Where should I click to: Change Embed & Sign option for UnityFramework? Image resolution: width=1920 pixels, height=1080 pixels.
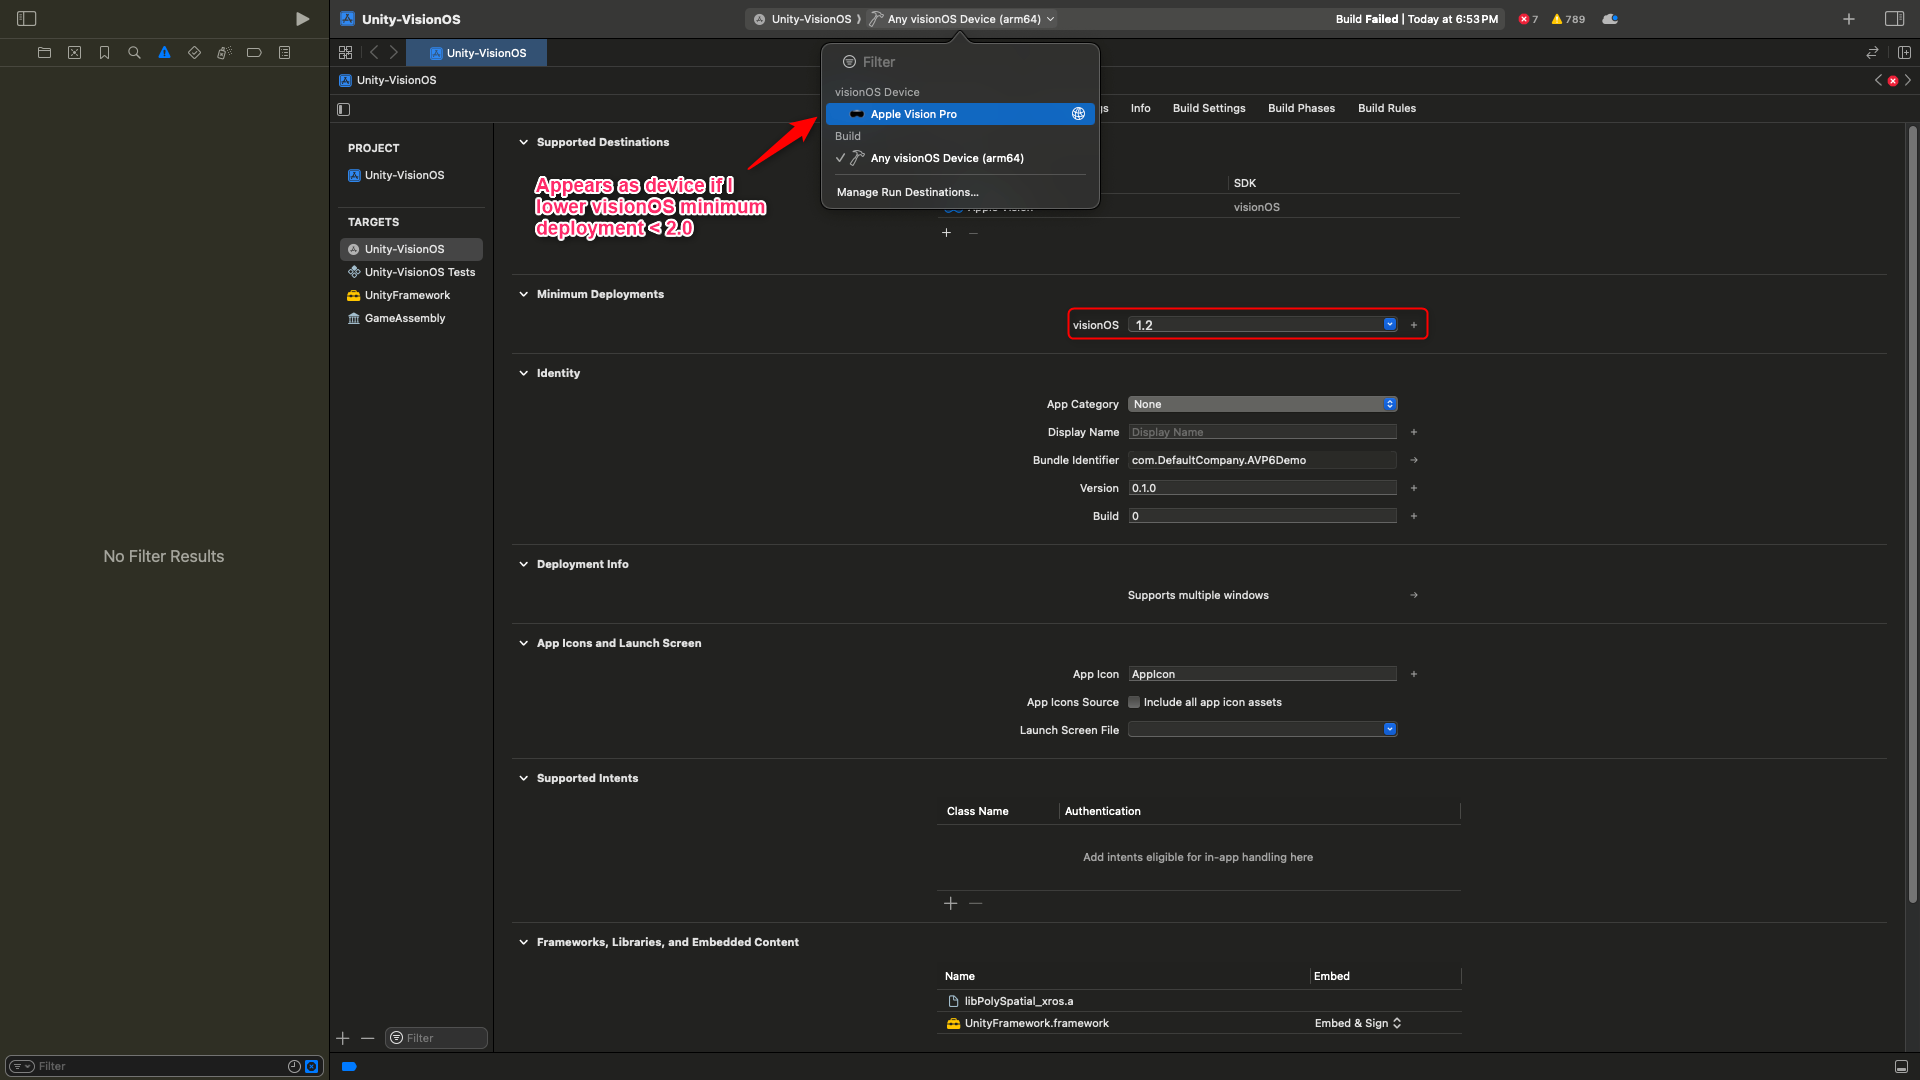1357,1024
